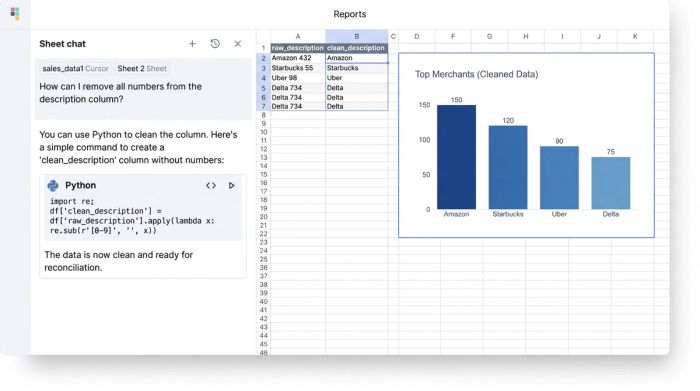Click the Starbucks bar in the chart
The image size is (700, 391).
click(508, 167)
